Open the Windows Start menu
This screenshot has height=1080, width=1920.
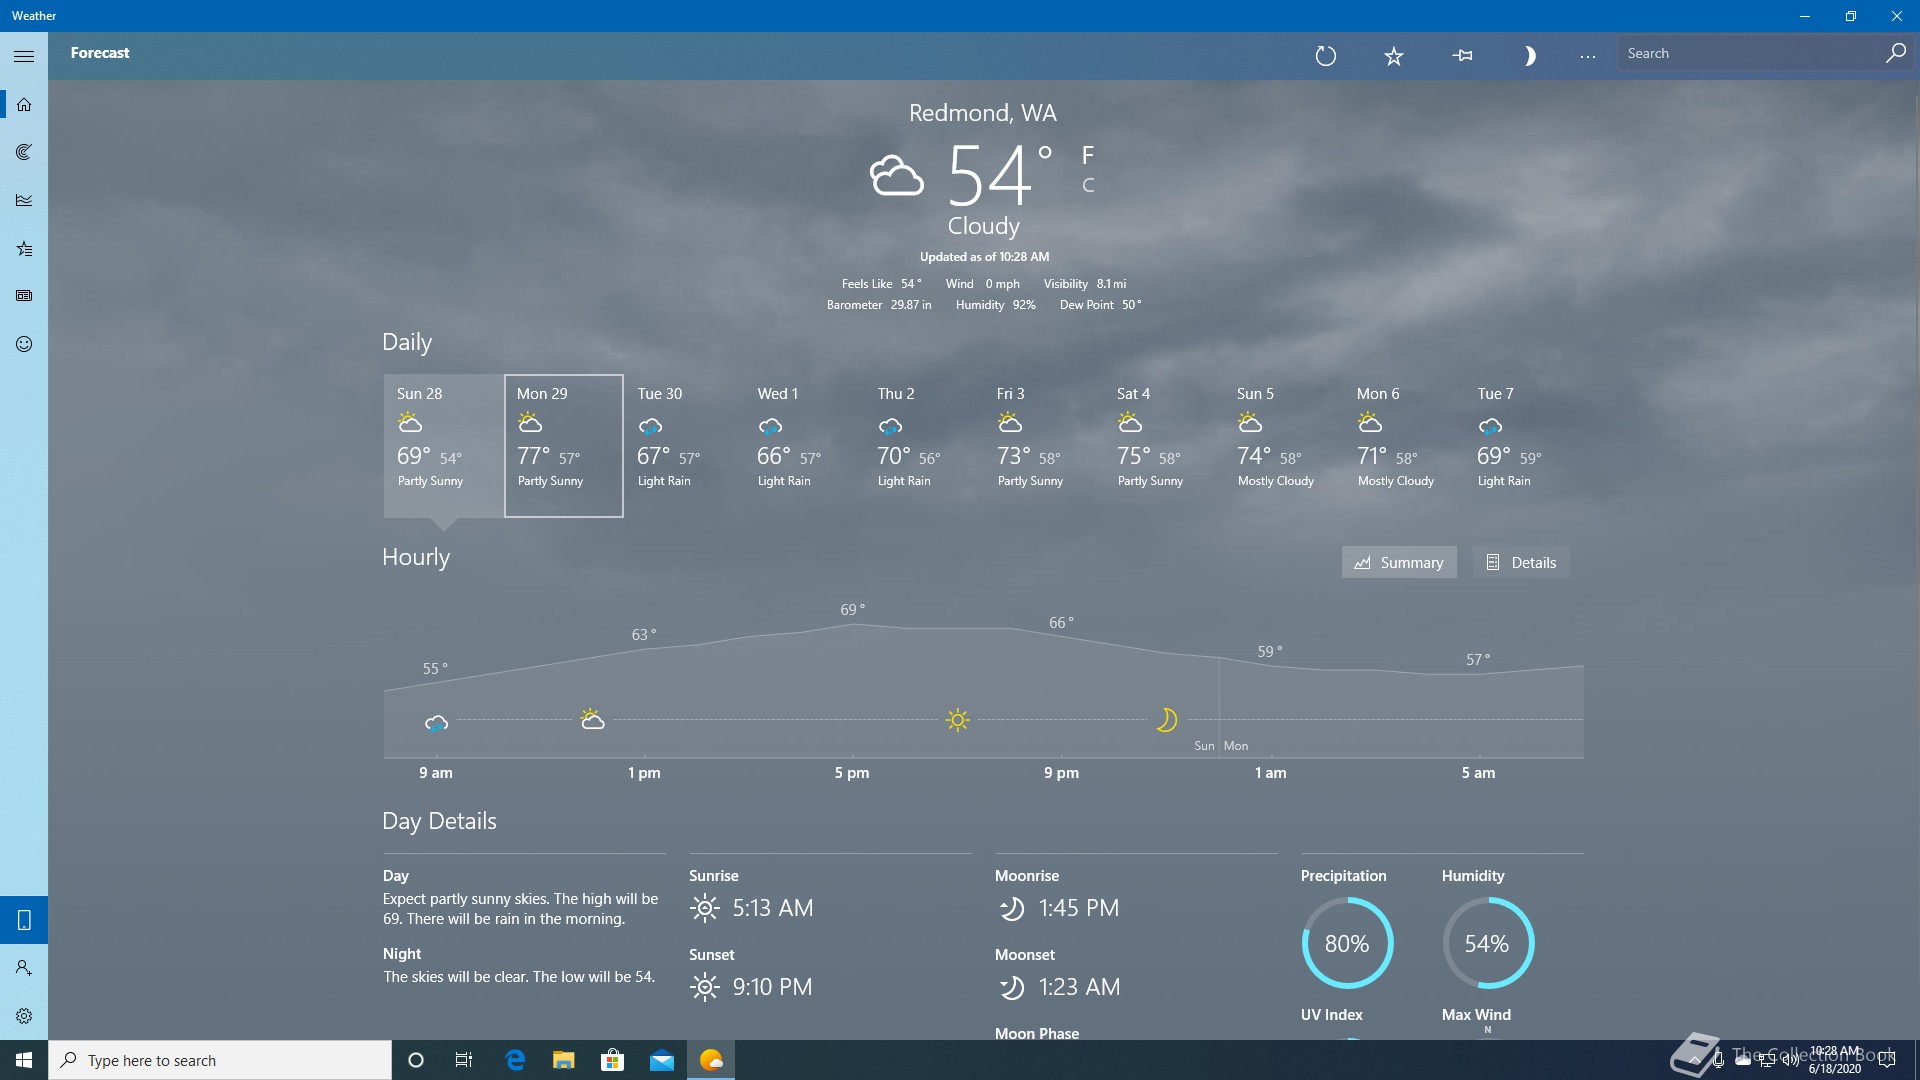pos(24,1060)
